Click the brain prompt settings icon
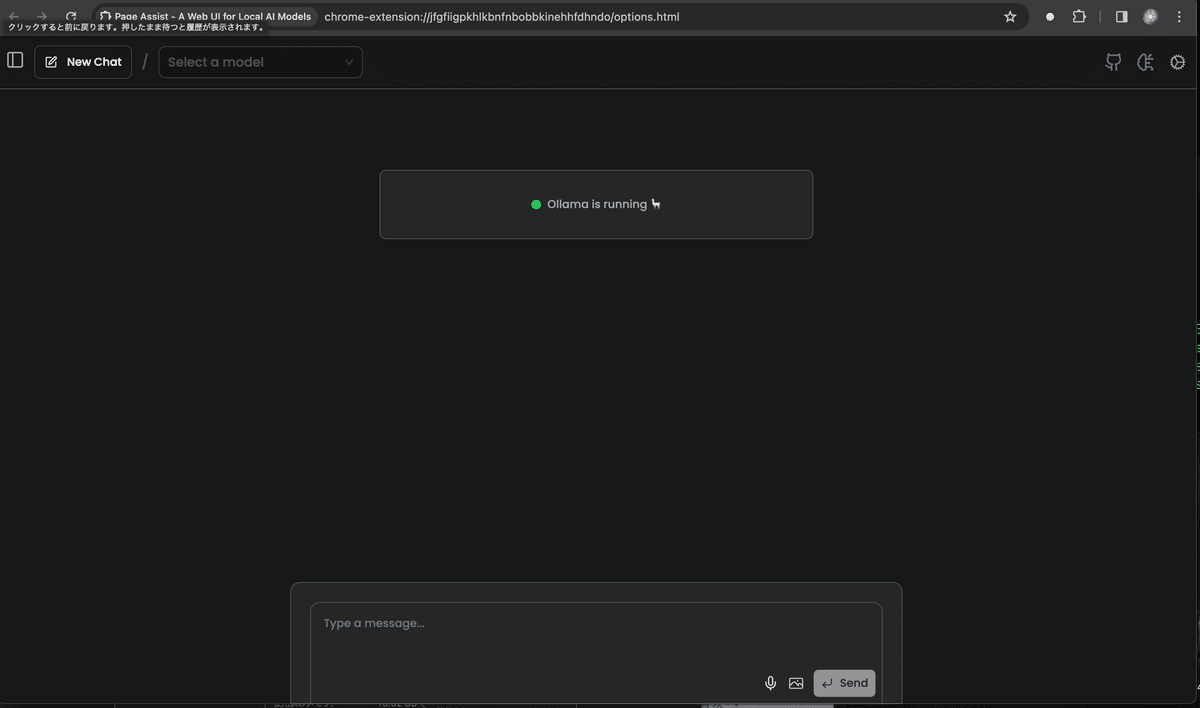Screen dimensions: 1200x708 [1146, 62]
